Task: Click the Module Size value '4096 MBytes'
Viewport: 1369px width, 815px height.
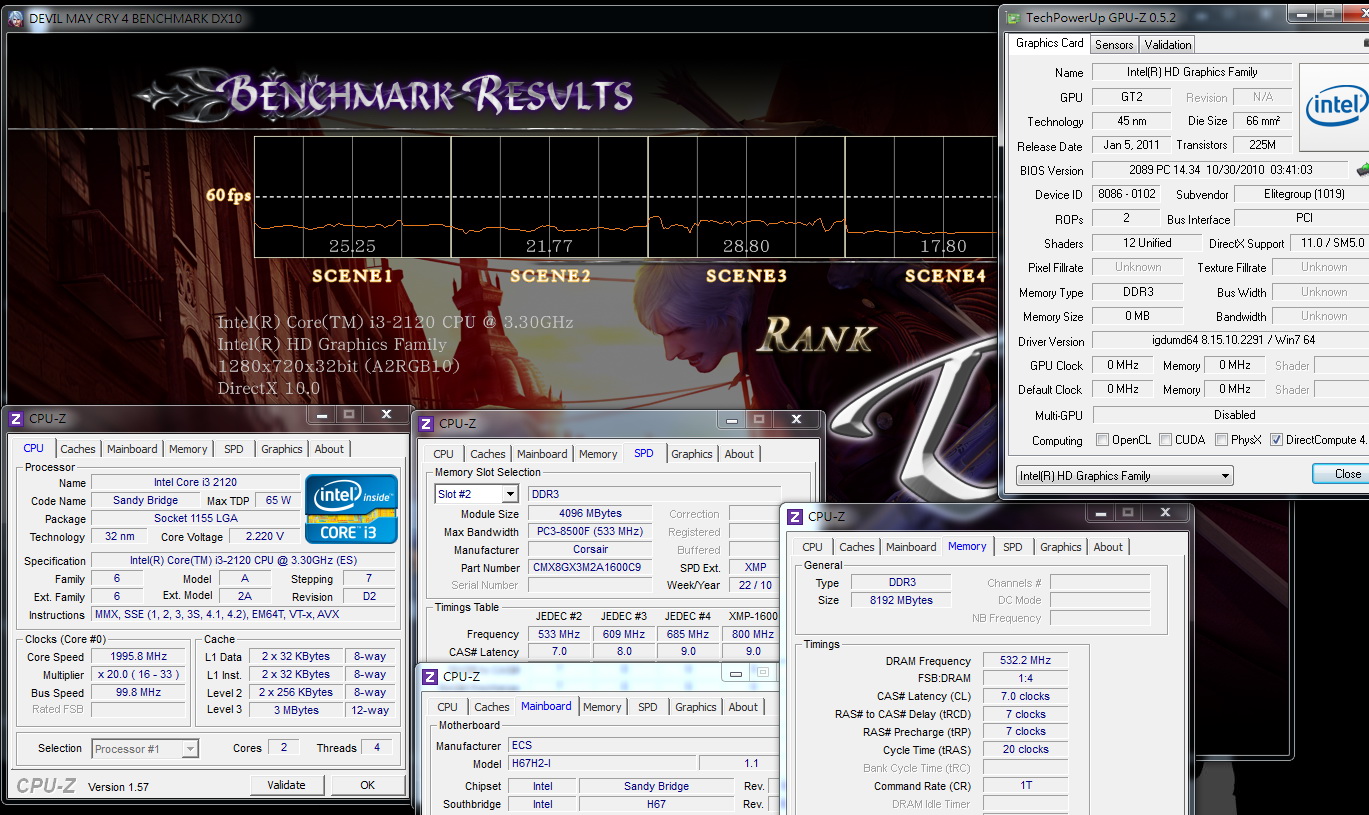Action: point(590,514)
